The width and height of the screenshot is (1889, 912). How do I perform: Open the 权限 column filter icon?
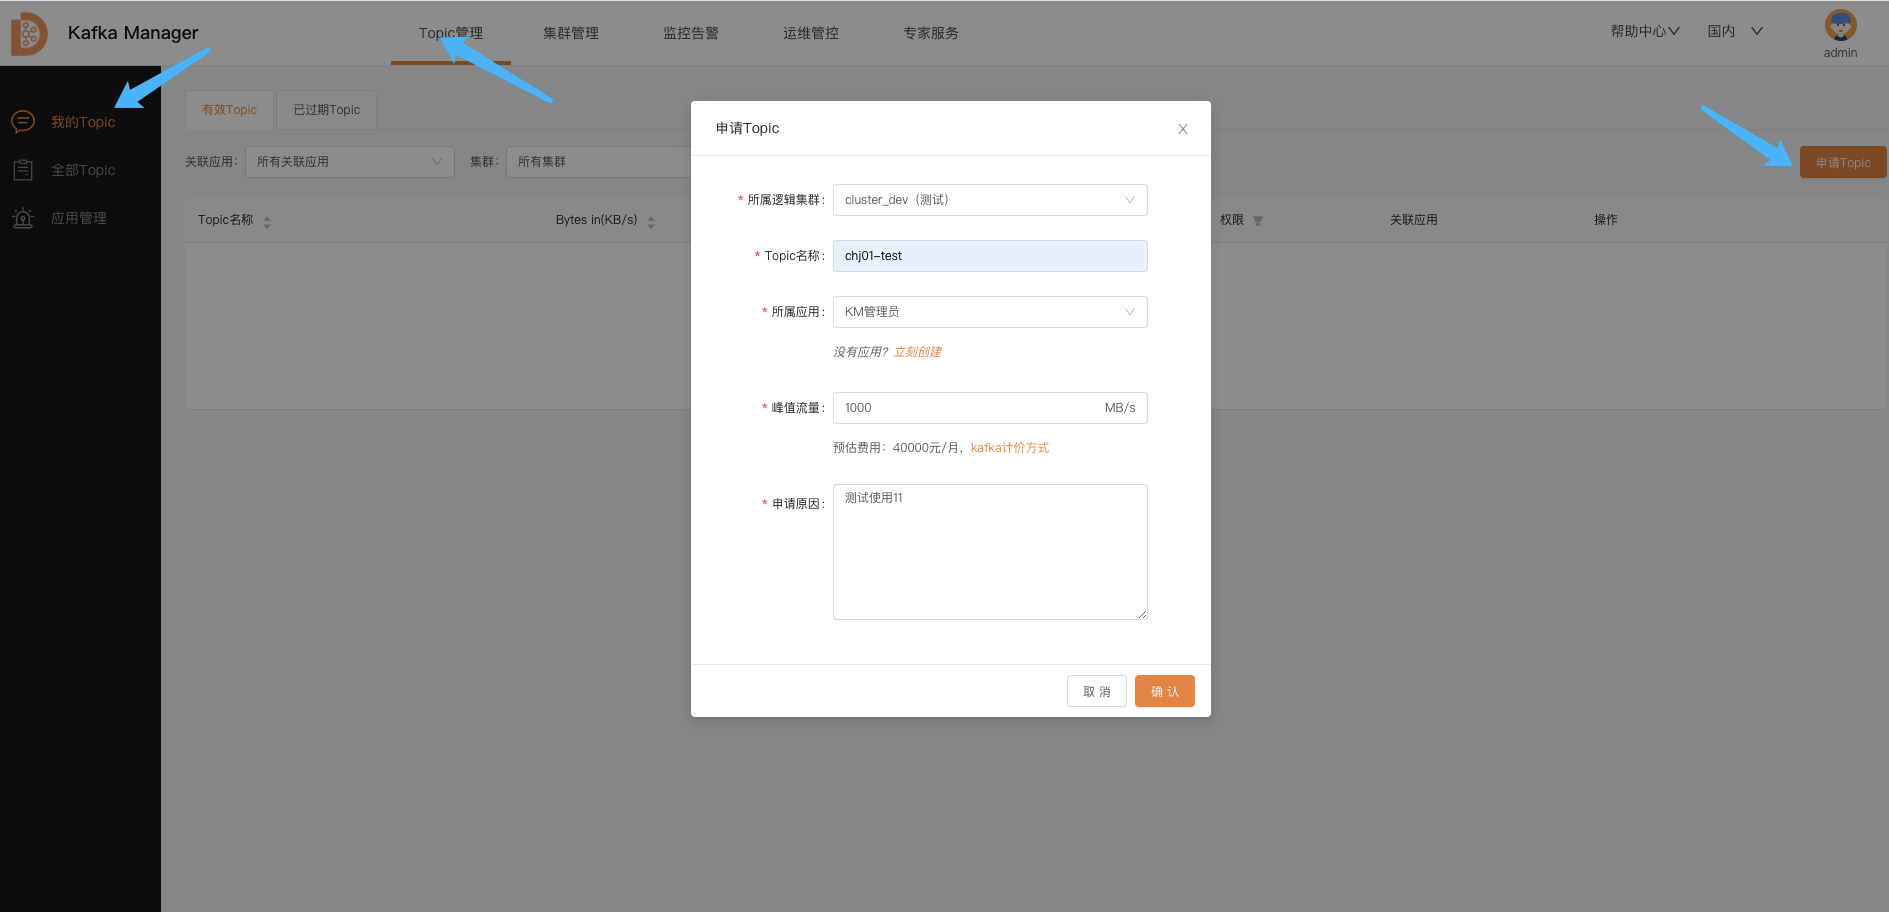pos(1258,221)
